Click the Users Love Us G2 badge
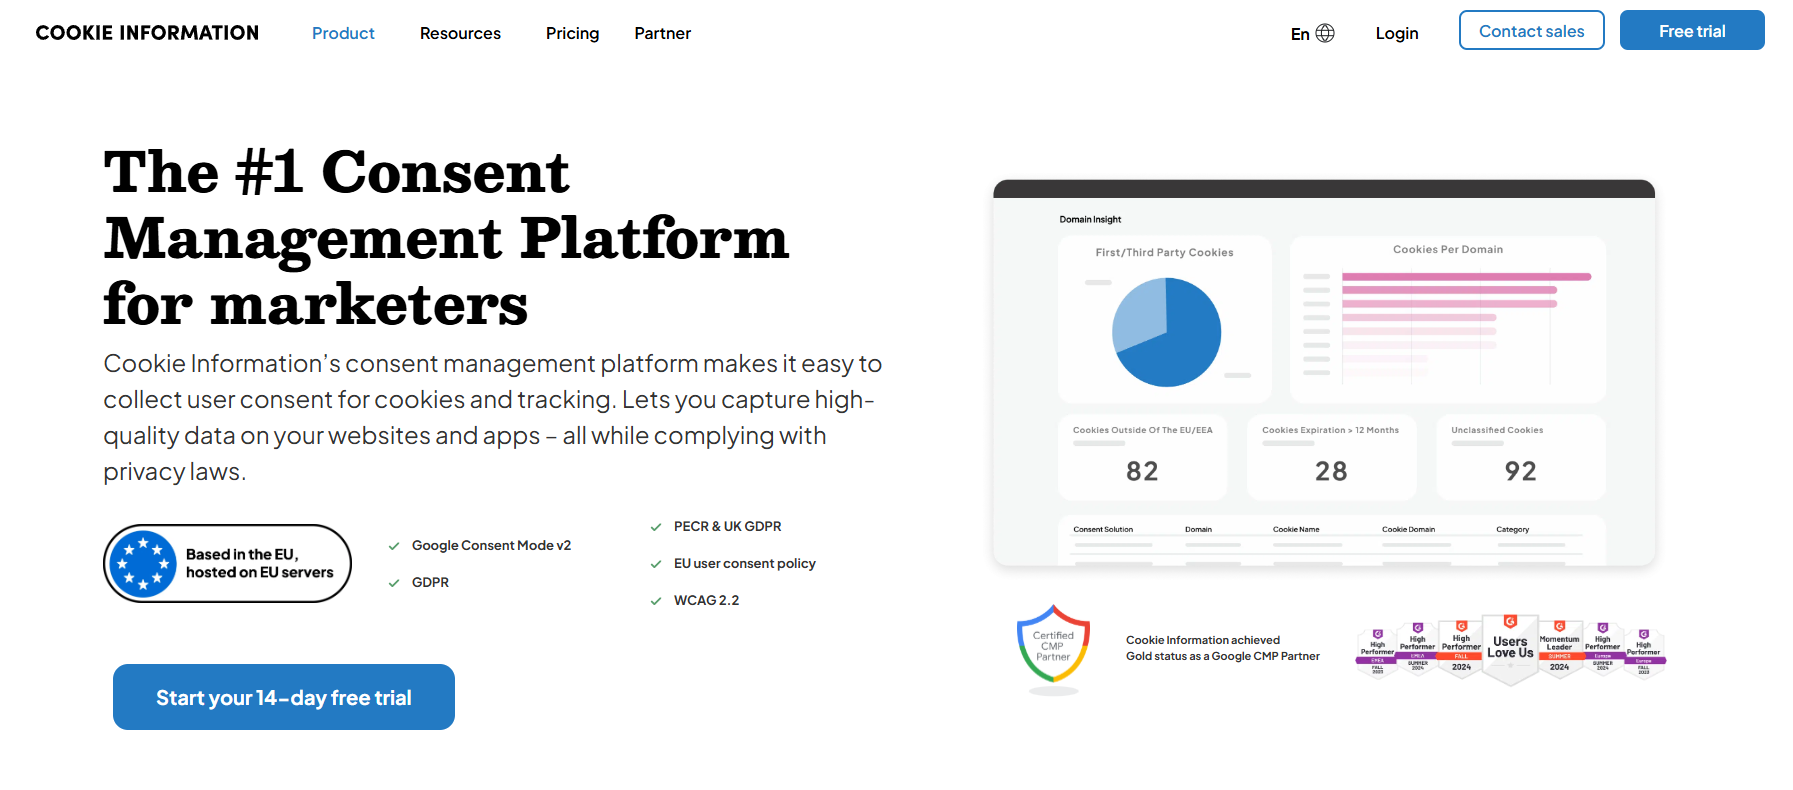1793x790 pixels. tap(1510, 648)
